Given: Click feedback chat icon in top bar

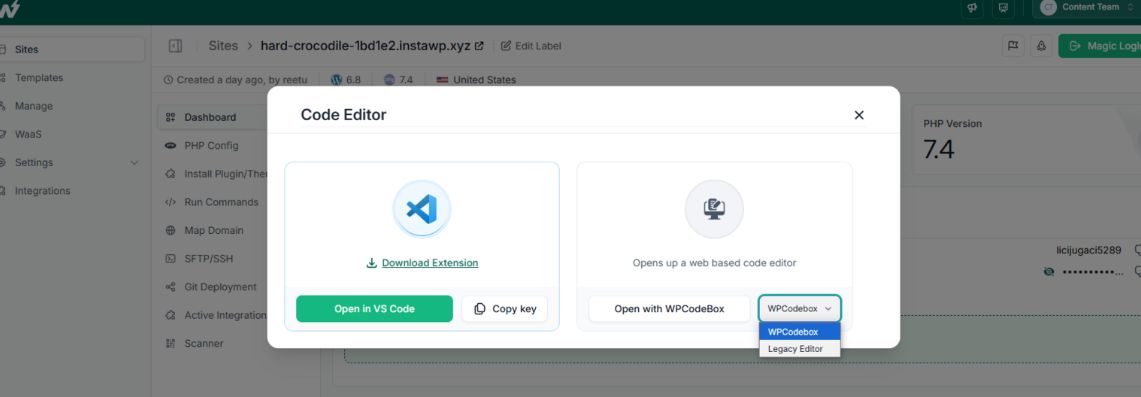Looking at the screenshot, I should [1004, 7].
